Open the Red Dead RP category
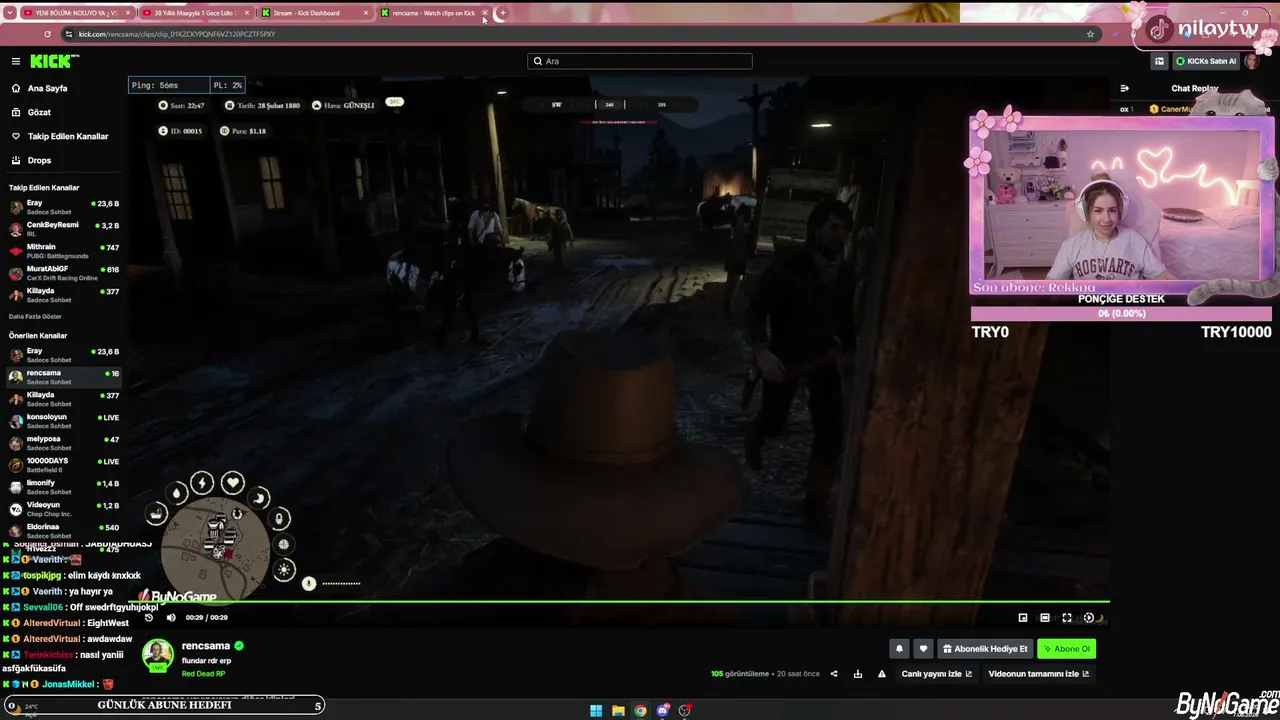Image resolution: width=1280 pixels, height=720 pixels. point(203,674)
